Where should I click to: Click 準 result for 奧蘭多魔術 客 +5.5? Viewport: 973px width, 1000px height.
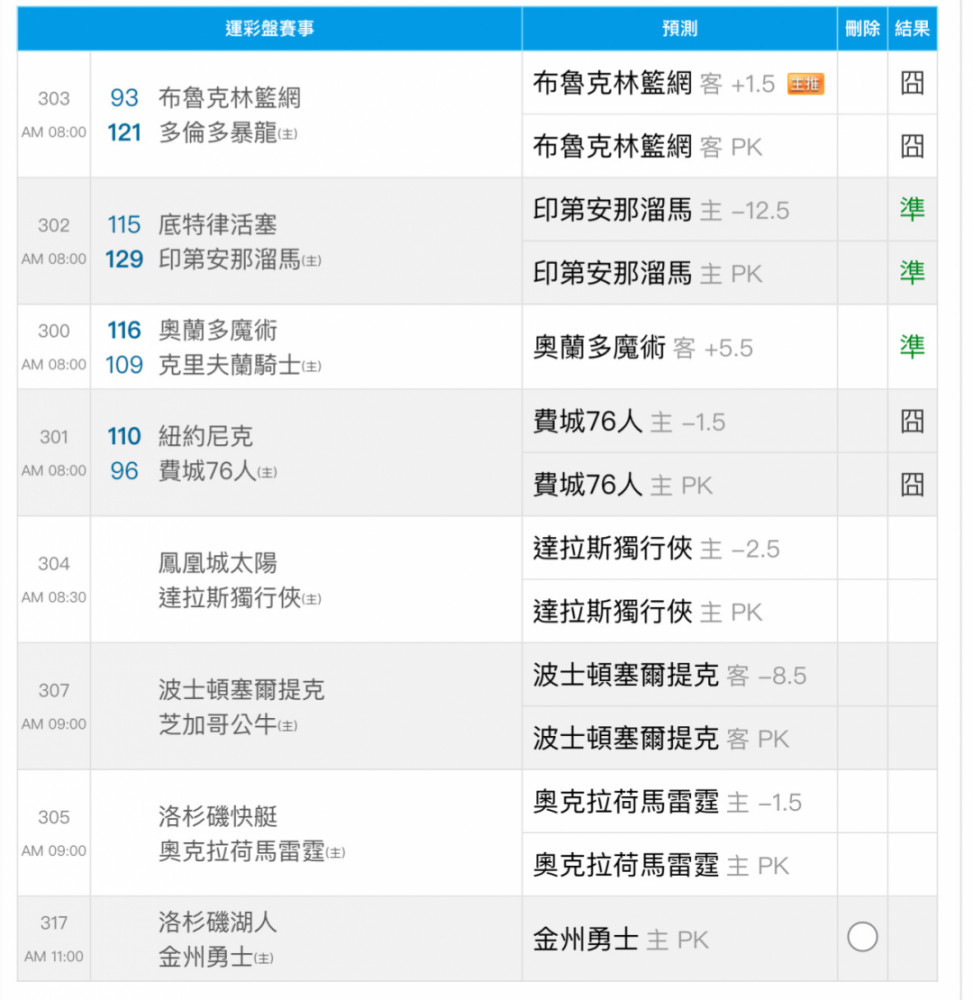click(x=912, y=347)
